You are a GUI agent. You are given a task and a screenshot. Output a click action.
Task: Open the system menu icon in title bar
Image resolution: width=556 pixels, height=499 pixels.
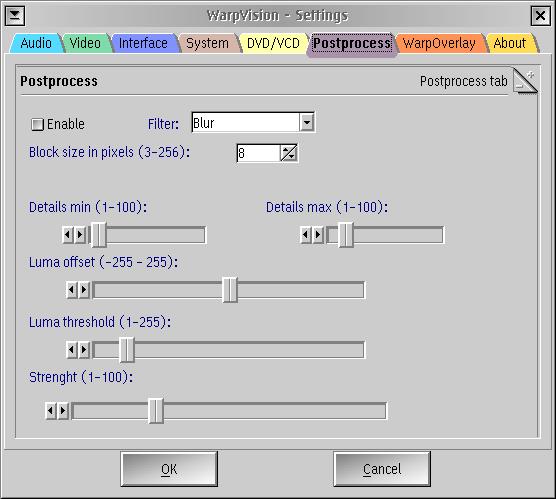15,16
